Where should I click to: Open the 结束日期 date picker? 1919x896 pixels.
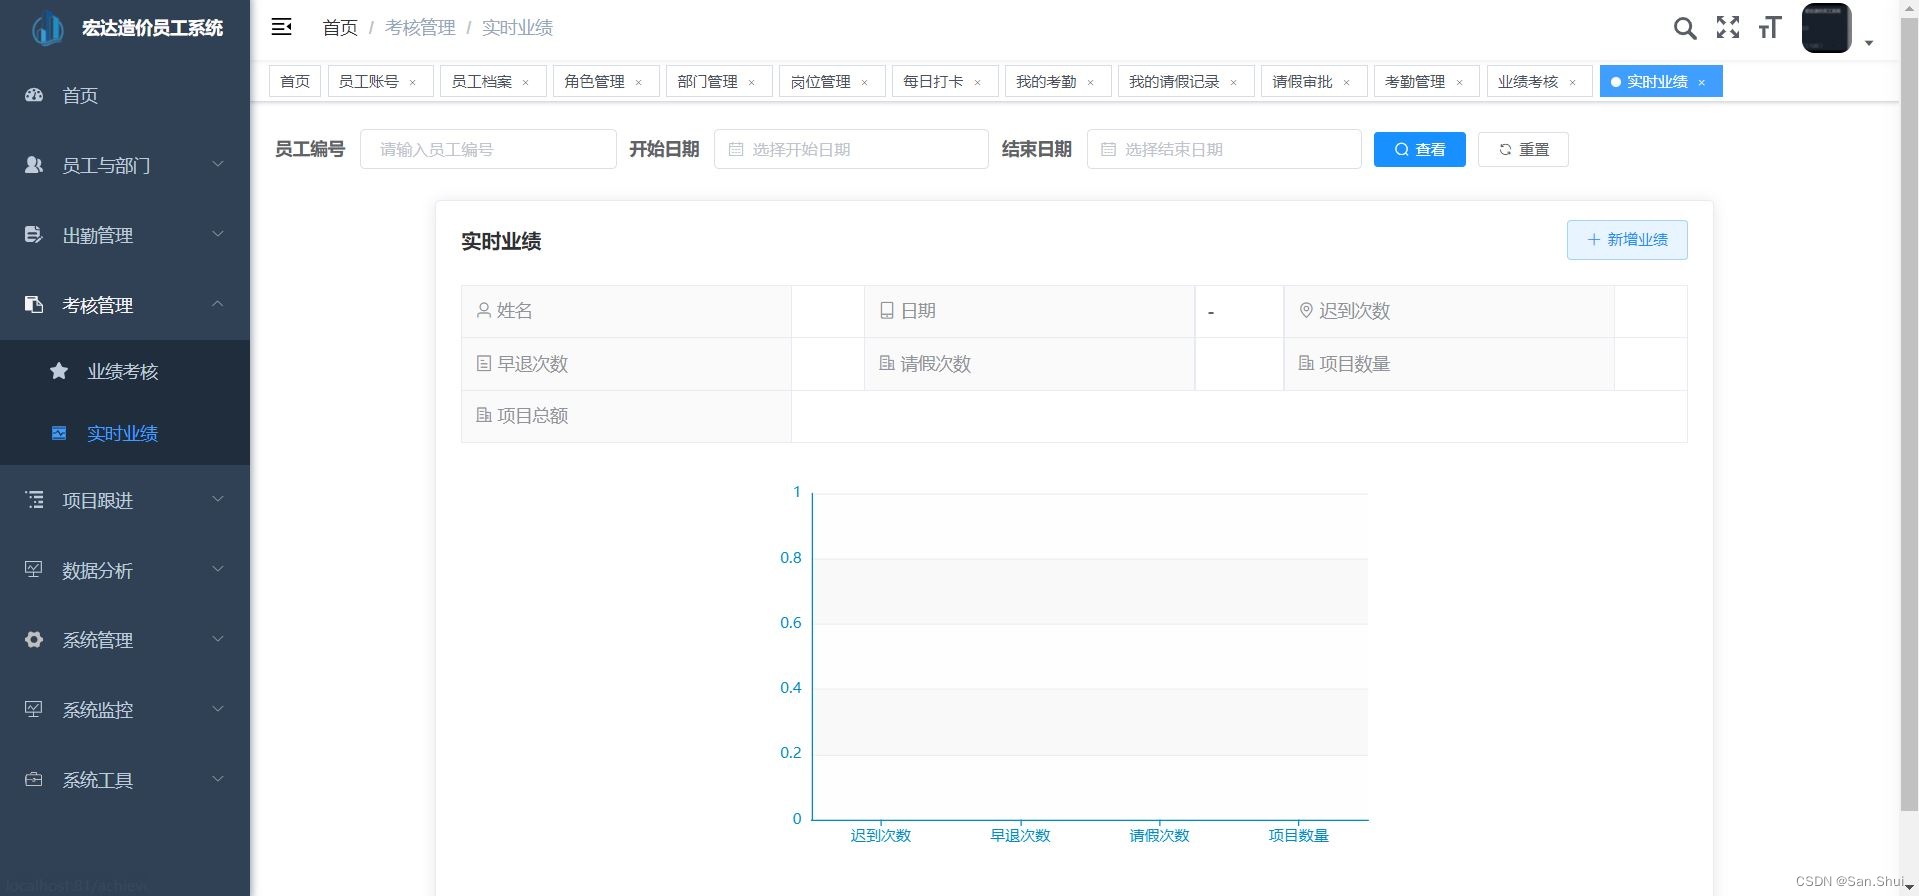pyautogui.click(x=1224, y=149)
